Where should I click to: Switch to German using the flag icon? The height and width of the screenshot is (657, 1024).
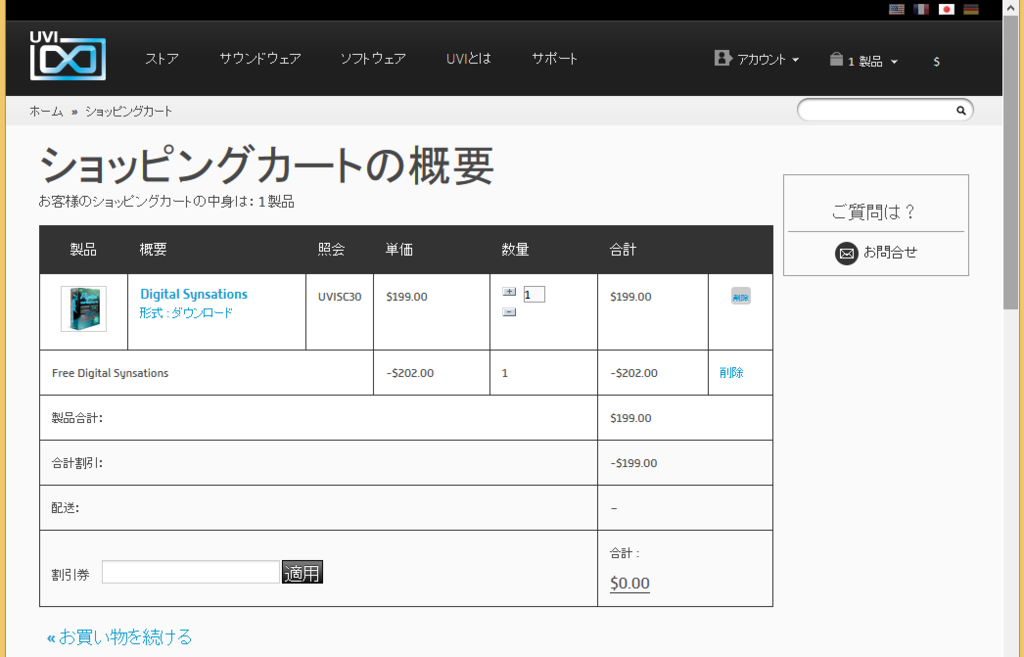tap(971, 9)
